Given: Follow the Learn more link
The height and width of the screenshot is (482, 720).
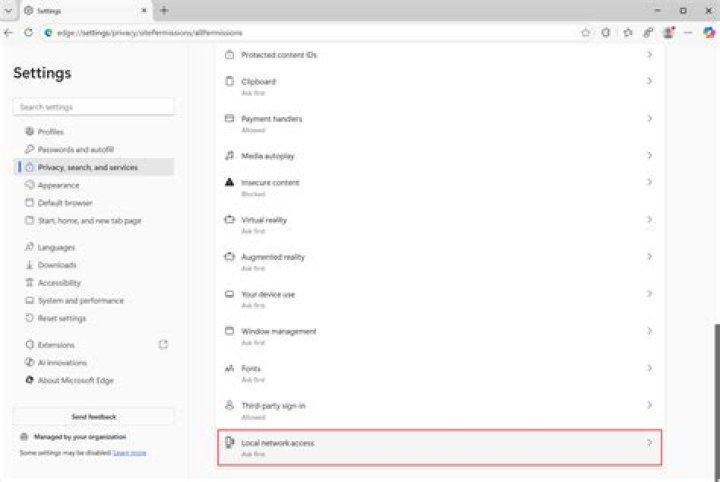Looking at the screenshot, I should [129, 453].
